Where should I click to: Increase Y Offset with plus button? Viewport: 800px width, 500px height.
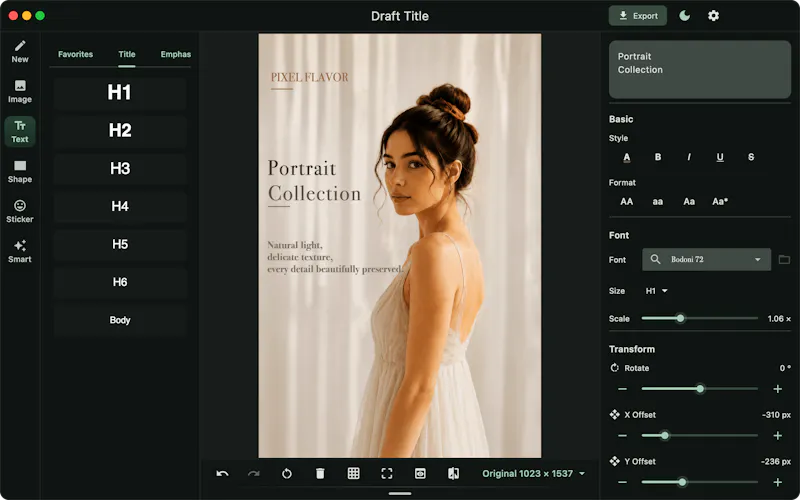[x=778, y=482]
